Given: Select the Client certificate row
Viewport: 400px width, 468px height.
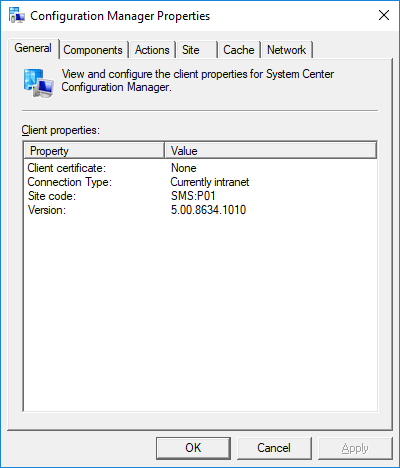Looking at the screenshot, I should point(200,168).
